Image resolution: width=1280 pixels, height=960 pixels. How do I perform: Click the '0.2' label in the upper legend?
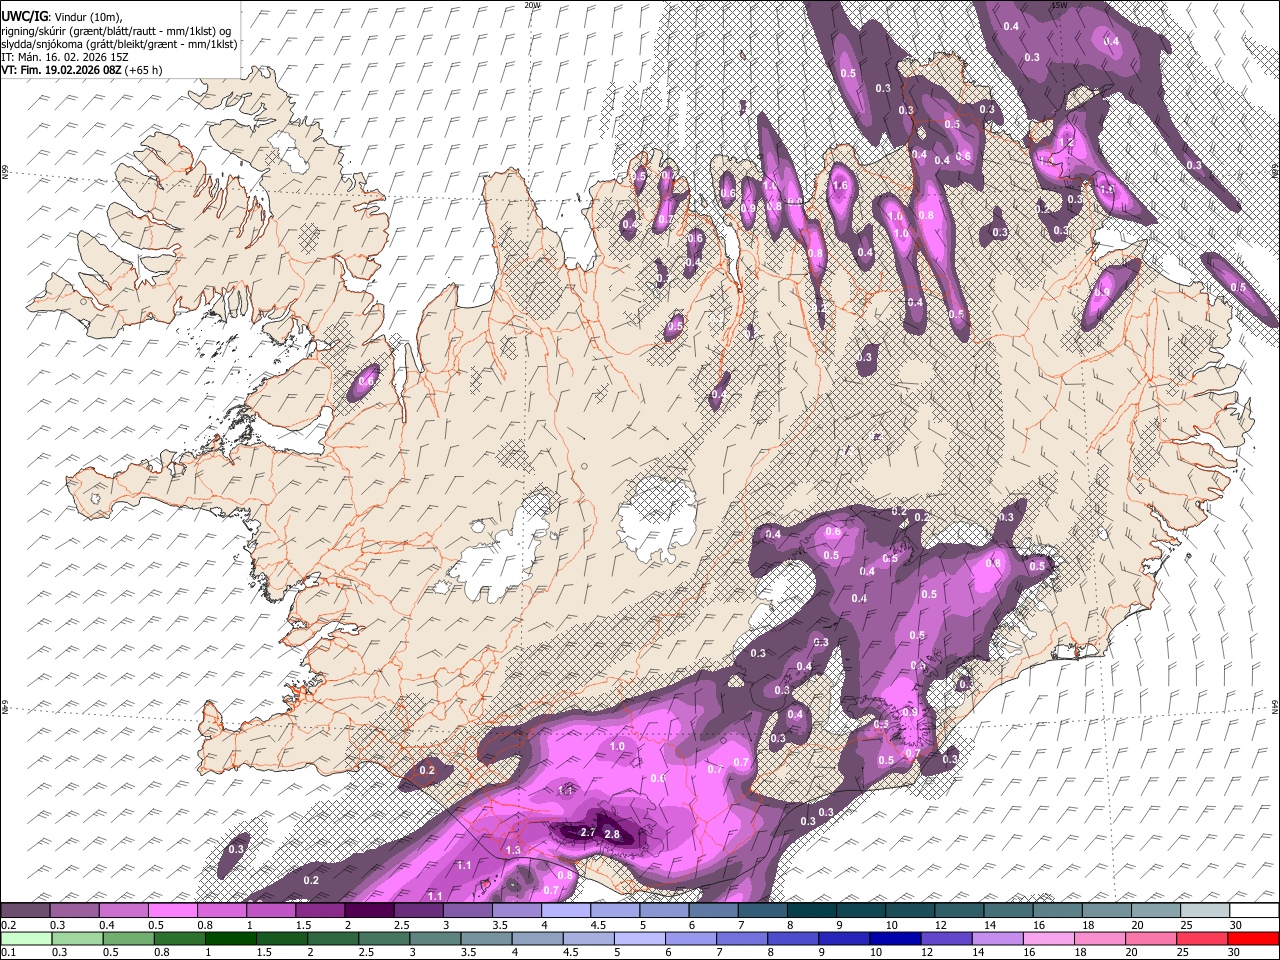(x=7, y=924)
